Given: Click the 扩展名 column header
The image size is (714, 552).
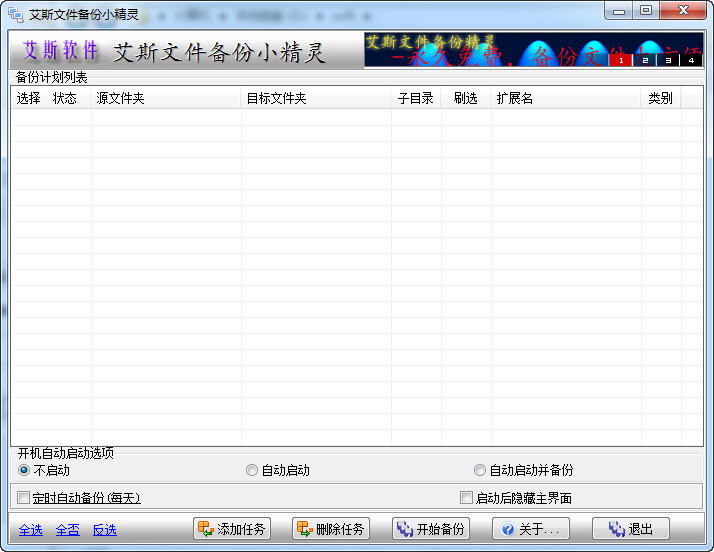Looking at the screenshot, I should (566, 98).
